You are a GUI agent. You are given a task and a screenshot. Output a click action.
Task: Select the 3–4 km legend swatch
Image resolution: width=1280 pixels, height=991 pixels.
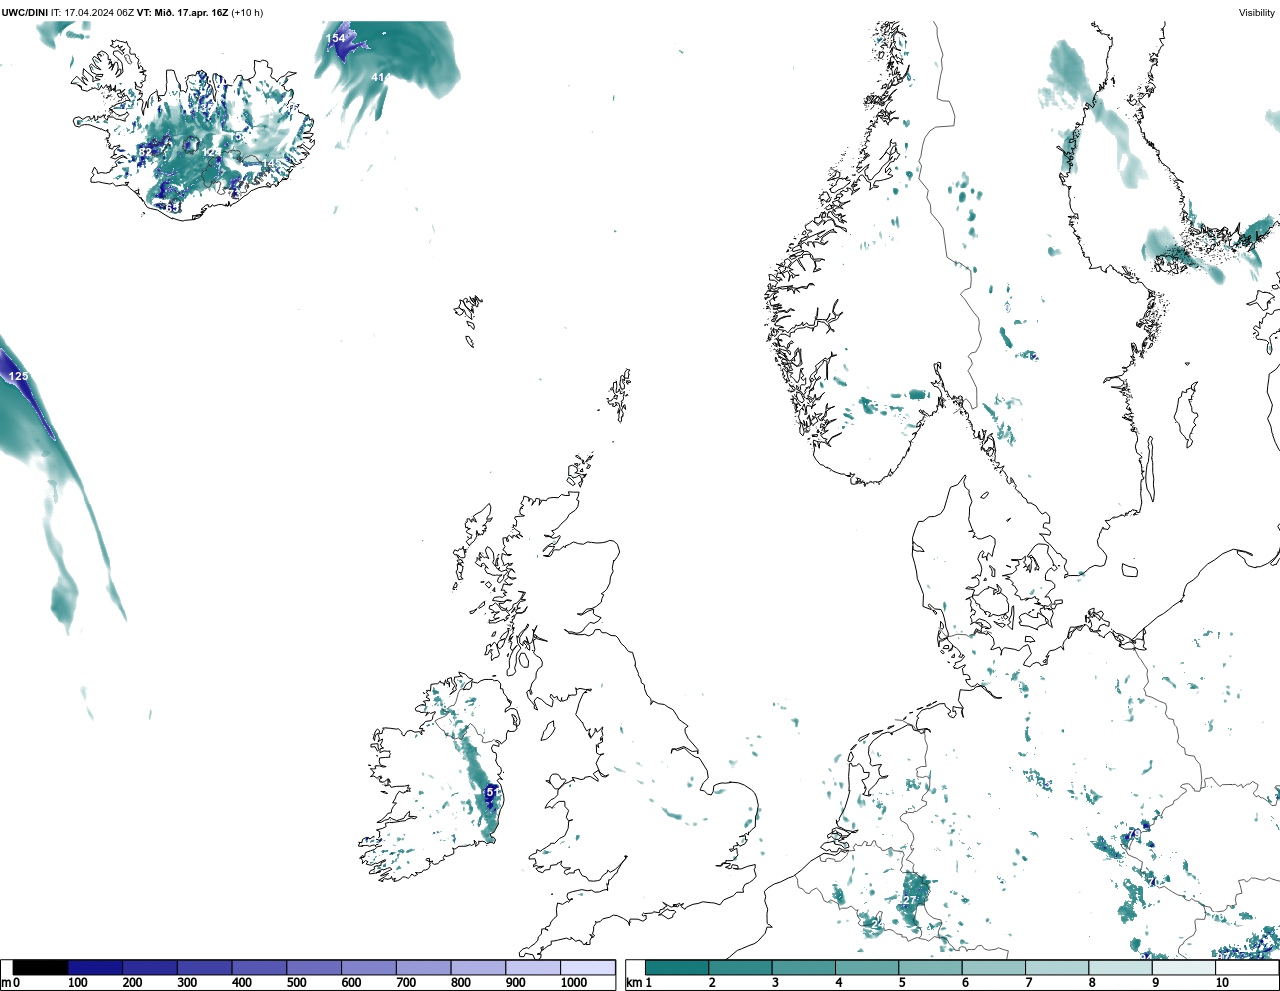tap(803, 968)
